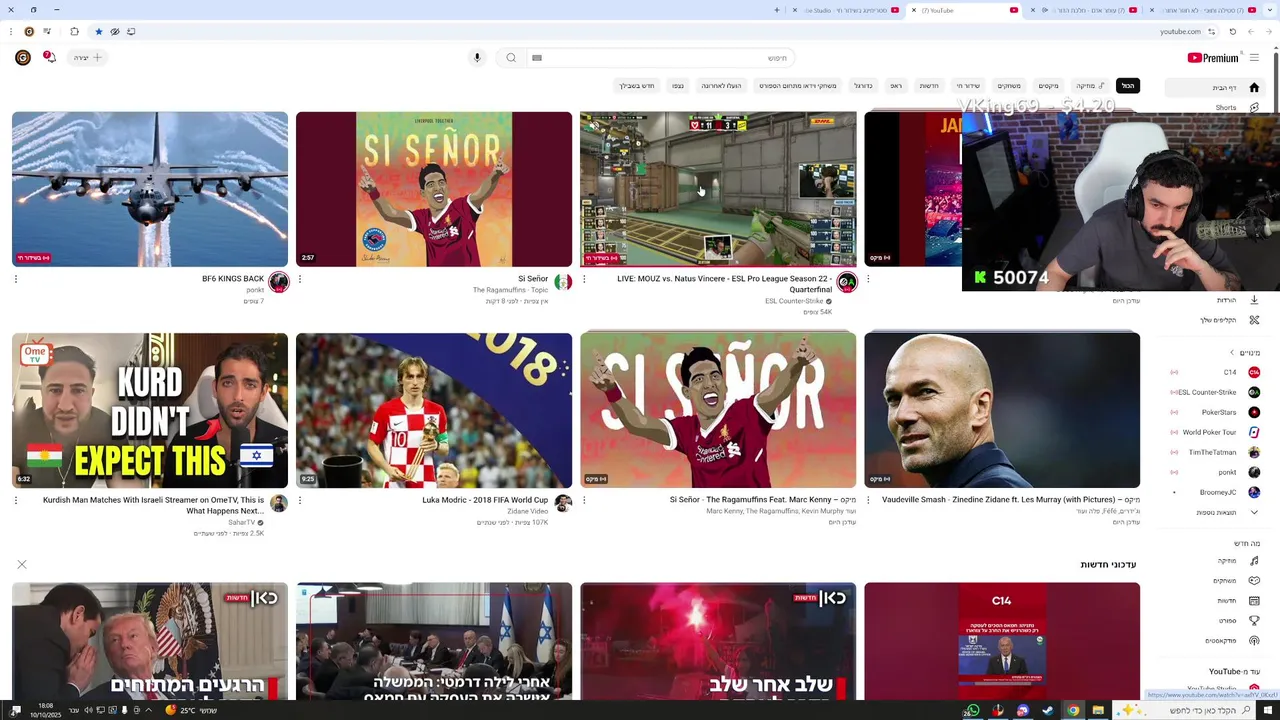Image resolution: width=1280 pixels, height=720 pixels.
Task: Select the 'כדורגל' filter chip
Action: tap(863, 86)
